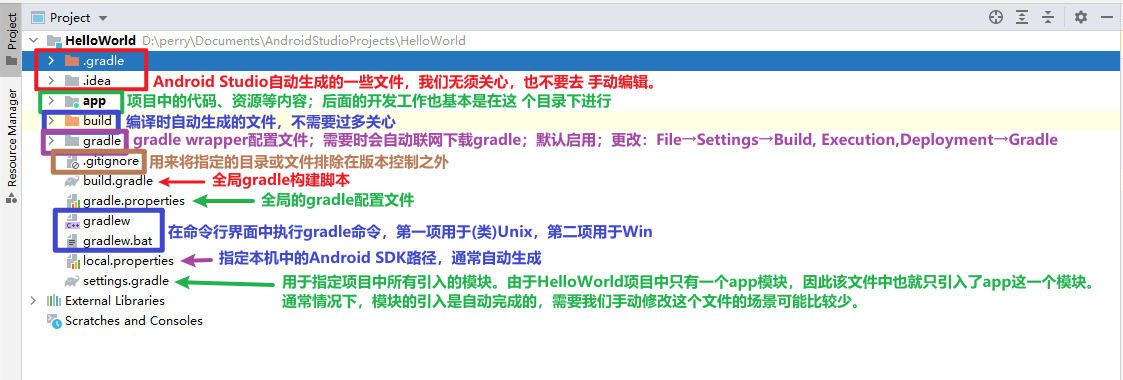Select 'External Libraries' label
This screenshot has width=1123, height=380.
pyautogui.click(x=115, y=301)
